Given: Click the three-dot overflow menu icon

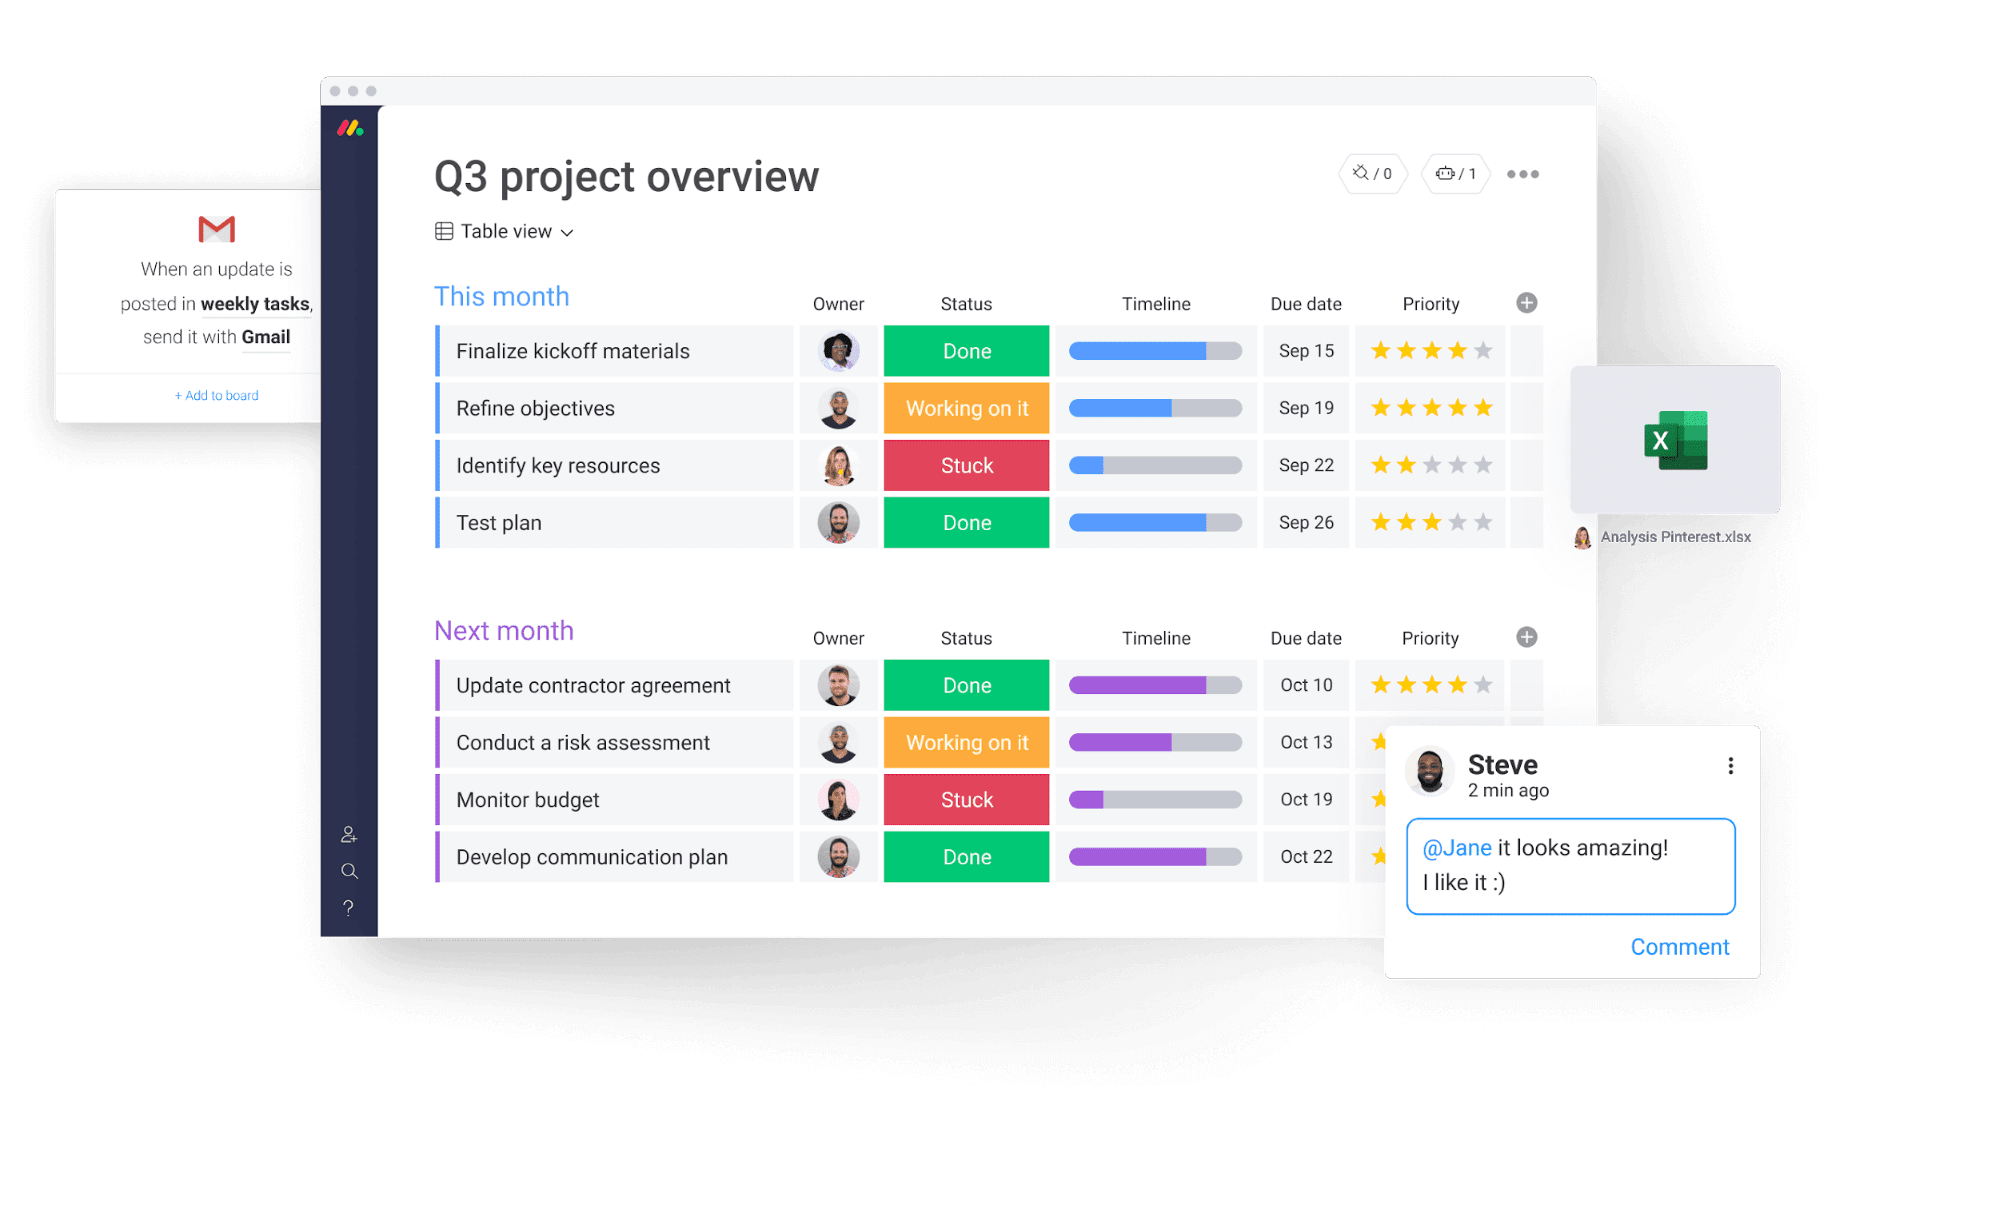Looking at the screenshot, I should point(1522,174).
